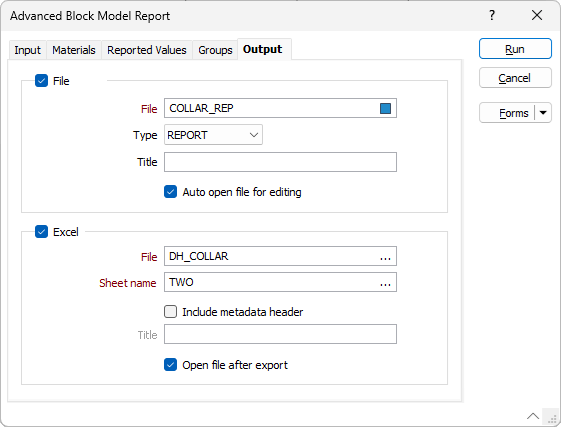Select the Materials tab
561x427 pixels.
pos(74,50)
